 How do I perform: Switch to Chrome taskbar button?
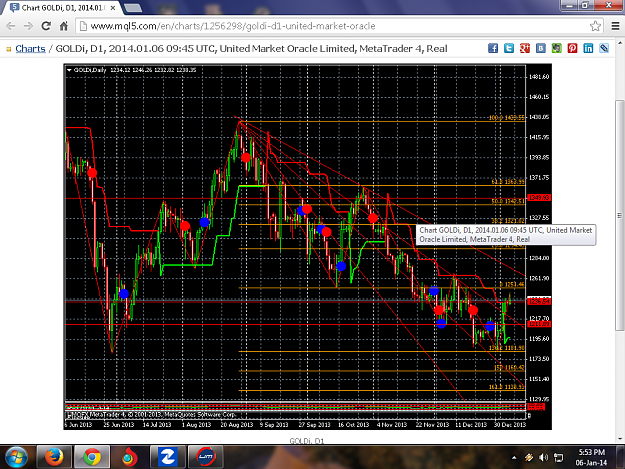(x=92, y=457)
